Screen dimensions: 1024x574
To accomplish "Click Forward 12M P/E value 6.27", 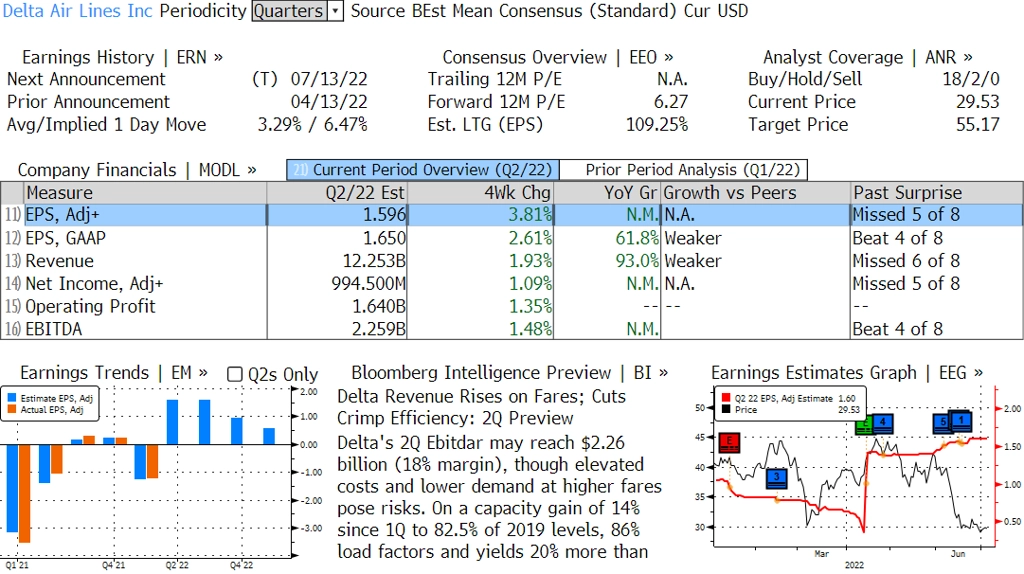I will [671, 102].
